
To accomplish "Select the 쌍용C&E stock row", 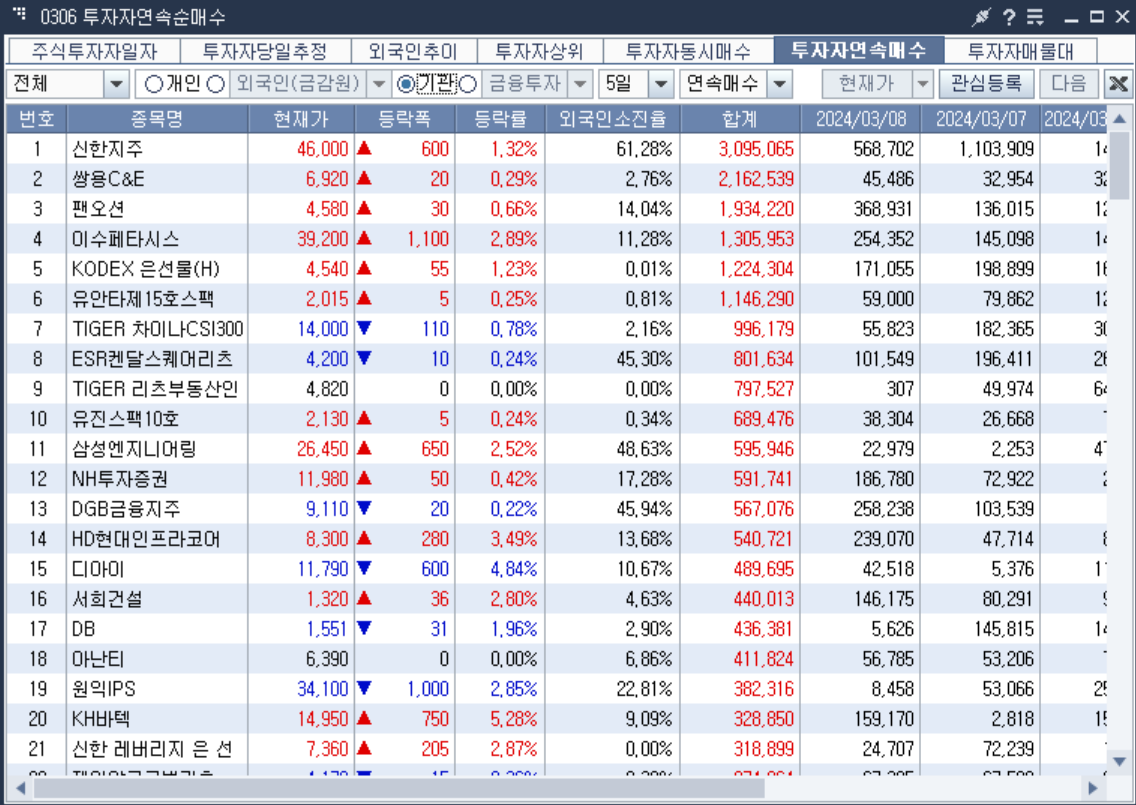I will coord(556,179).
